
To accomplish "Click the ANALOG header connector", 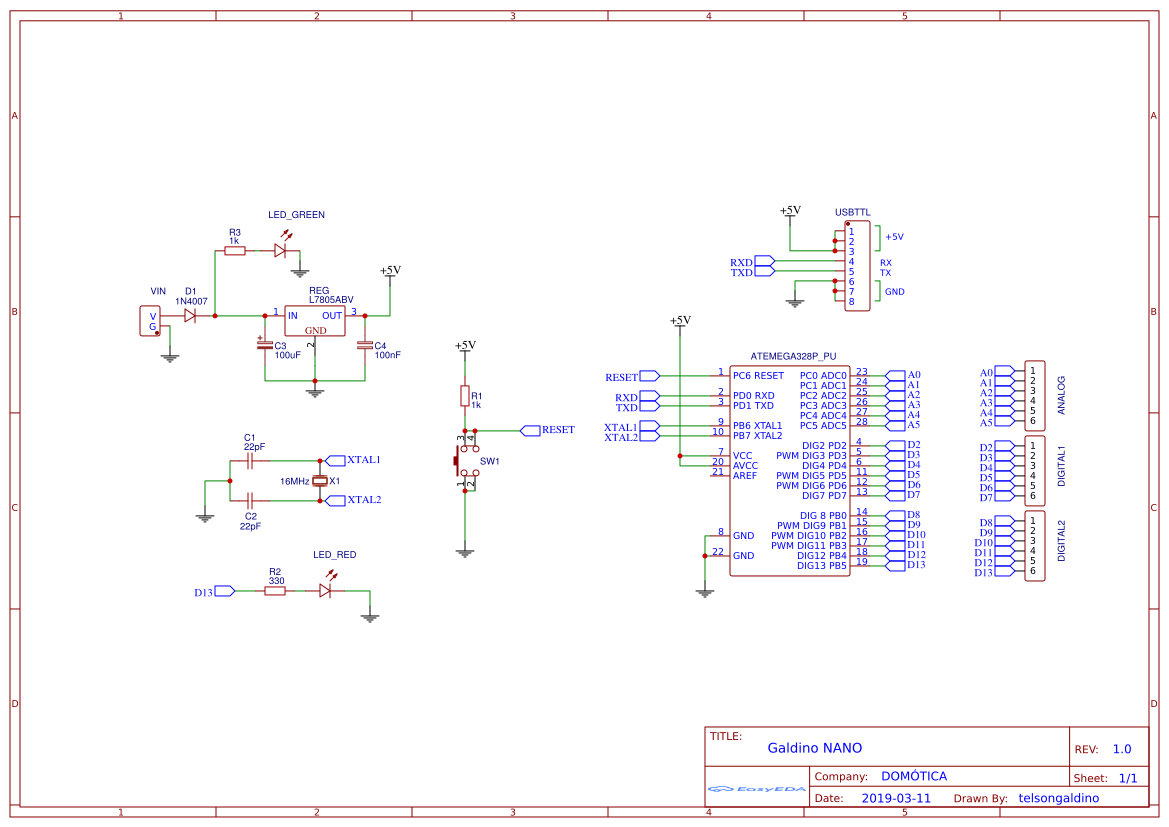I will (1034, 396).
